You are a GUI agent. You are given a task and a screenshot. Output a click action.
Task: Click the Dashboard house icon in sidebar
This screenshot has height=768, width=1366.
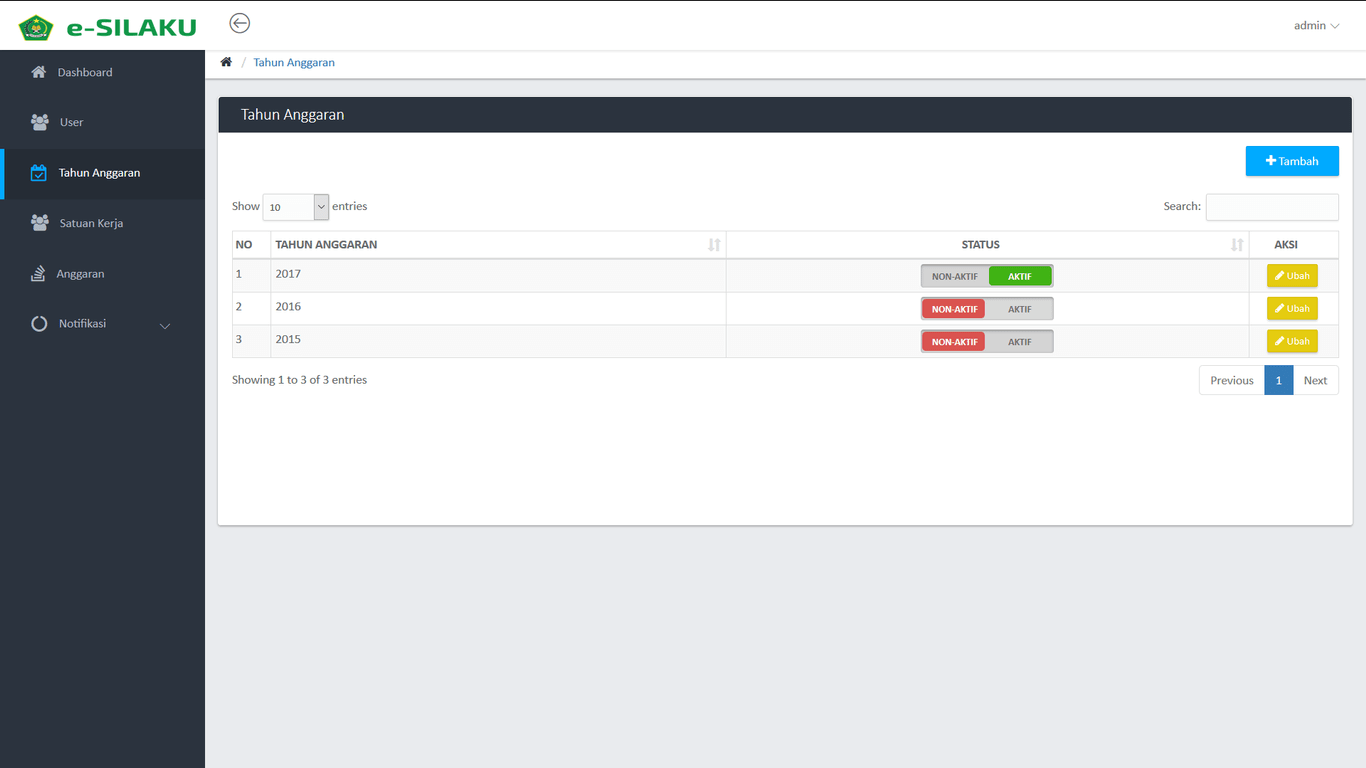pyautogui.click(x=39, y=72)
